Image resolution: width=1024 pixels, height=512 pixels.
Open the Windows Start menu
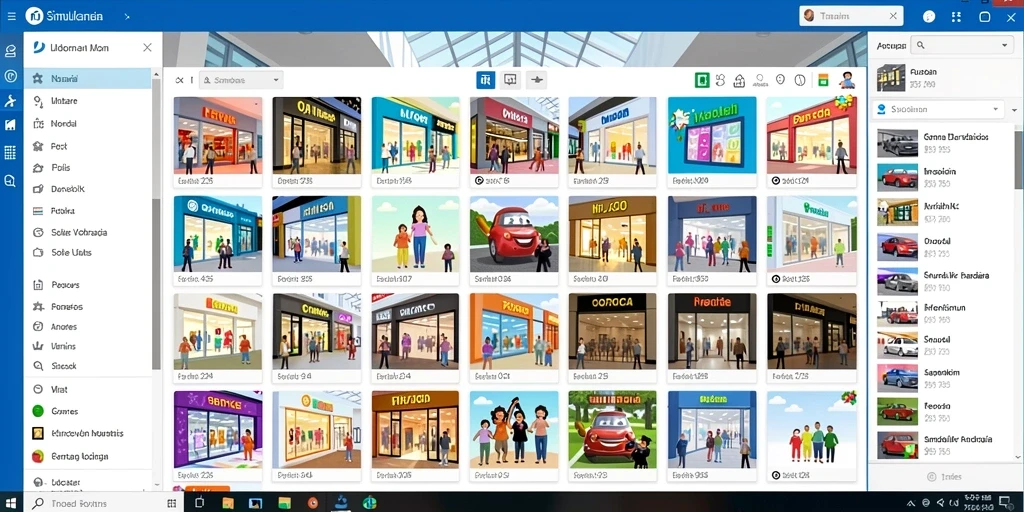pyautogui.click(x=11, y=503)
